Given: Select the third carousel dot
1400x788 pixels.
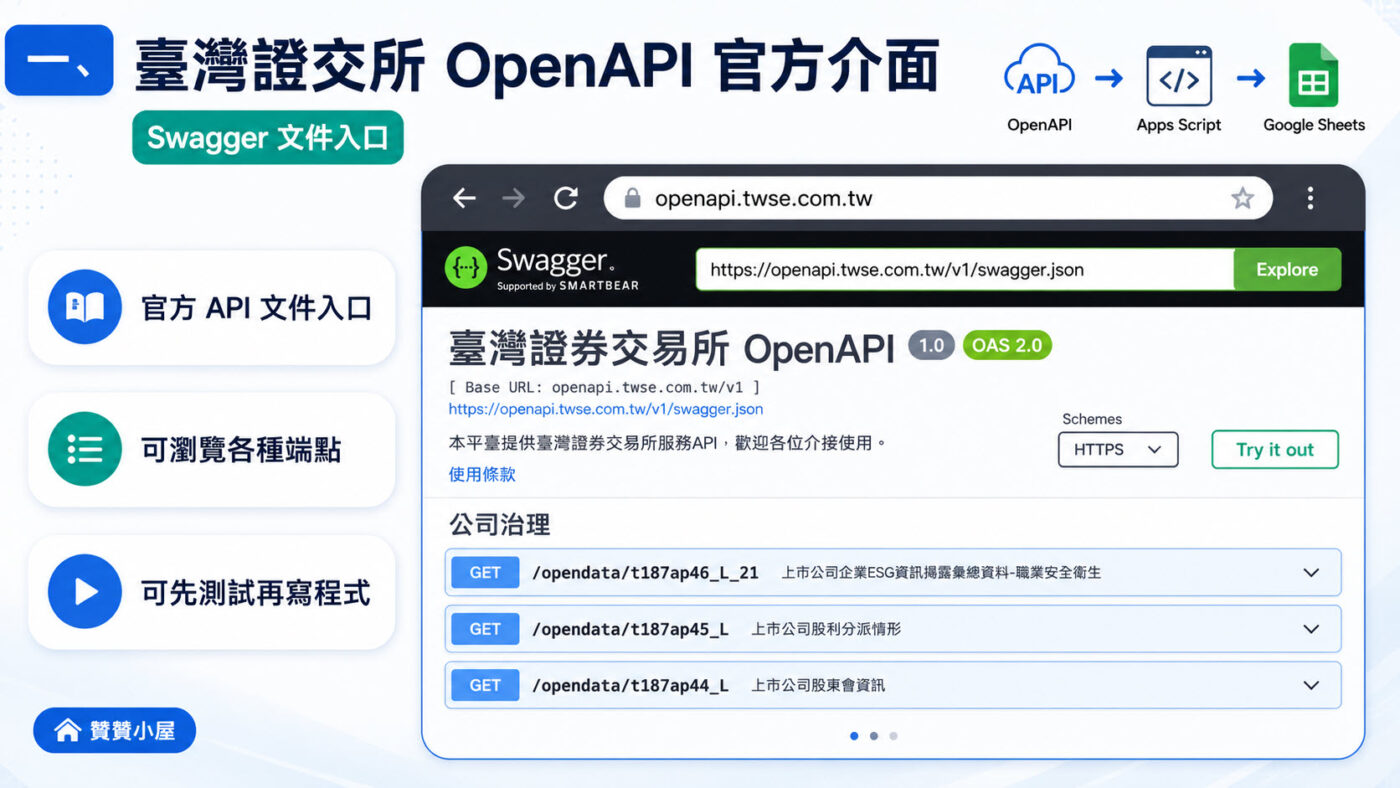Looking at the screenshot, I should (893, 736).
